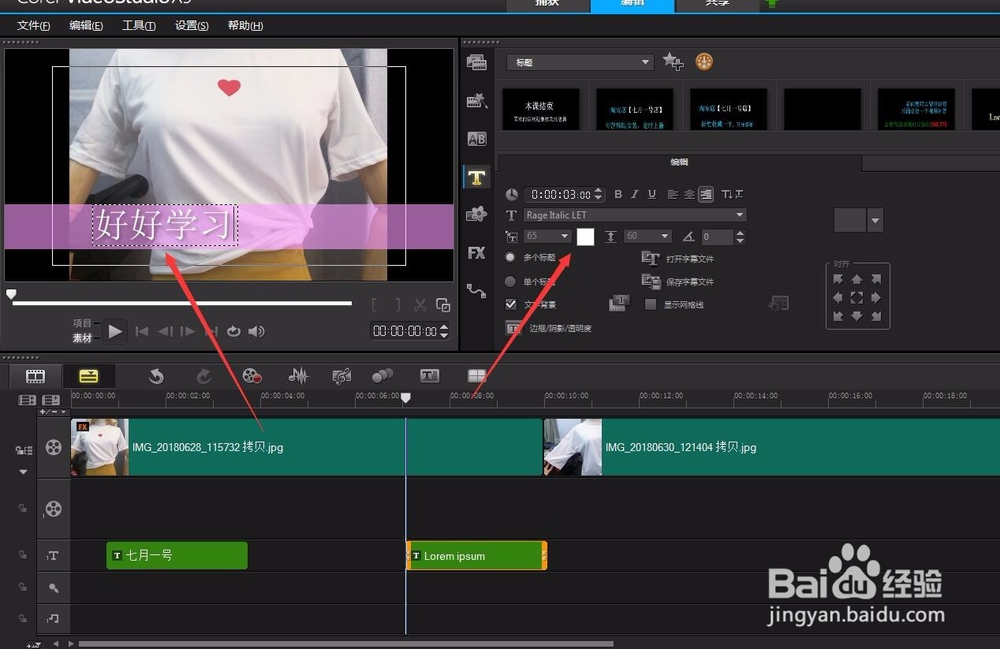The image size is (1000, 649).
Task: Click the customize text backdrop icon
Action: (x=619, y=303)
